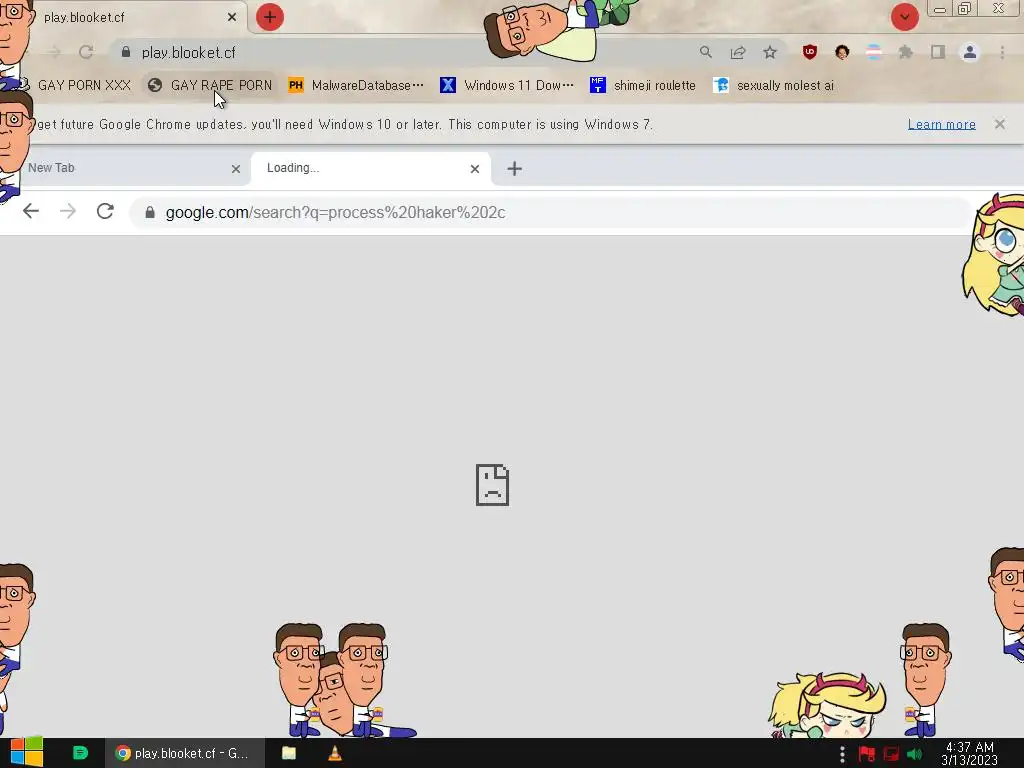Launch VLC cone icon on taskbar
Screen dimensions: 1024x768
[x=335, y=753]
